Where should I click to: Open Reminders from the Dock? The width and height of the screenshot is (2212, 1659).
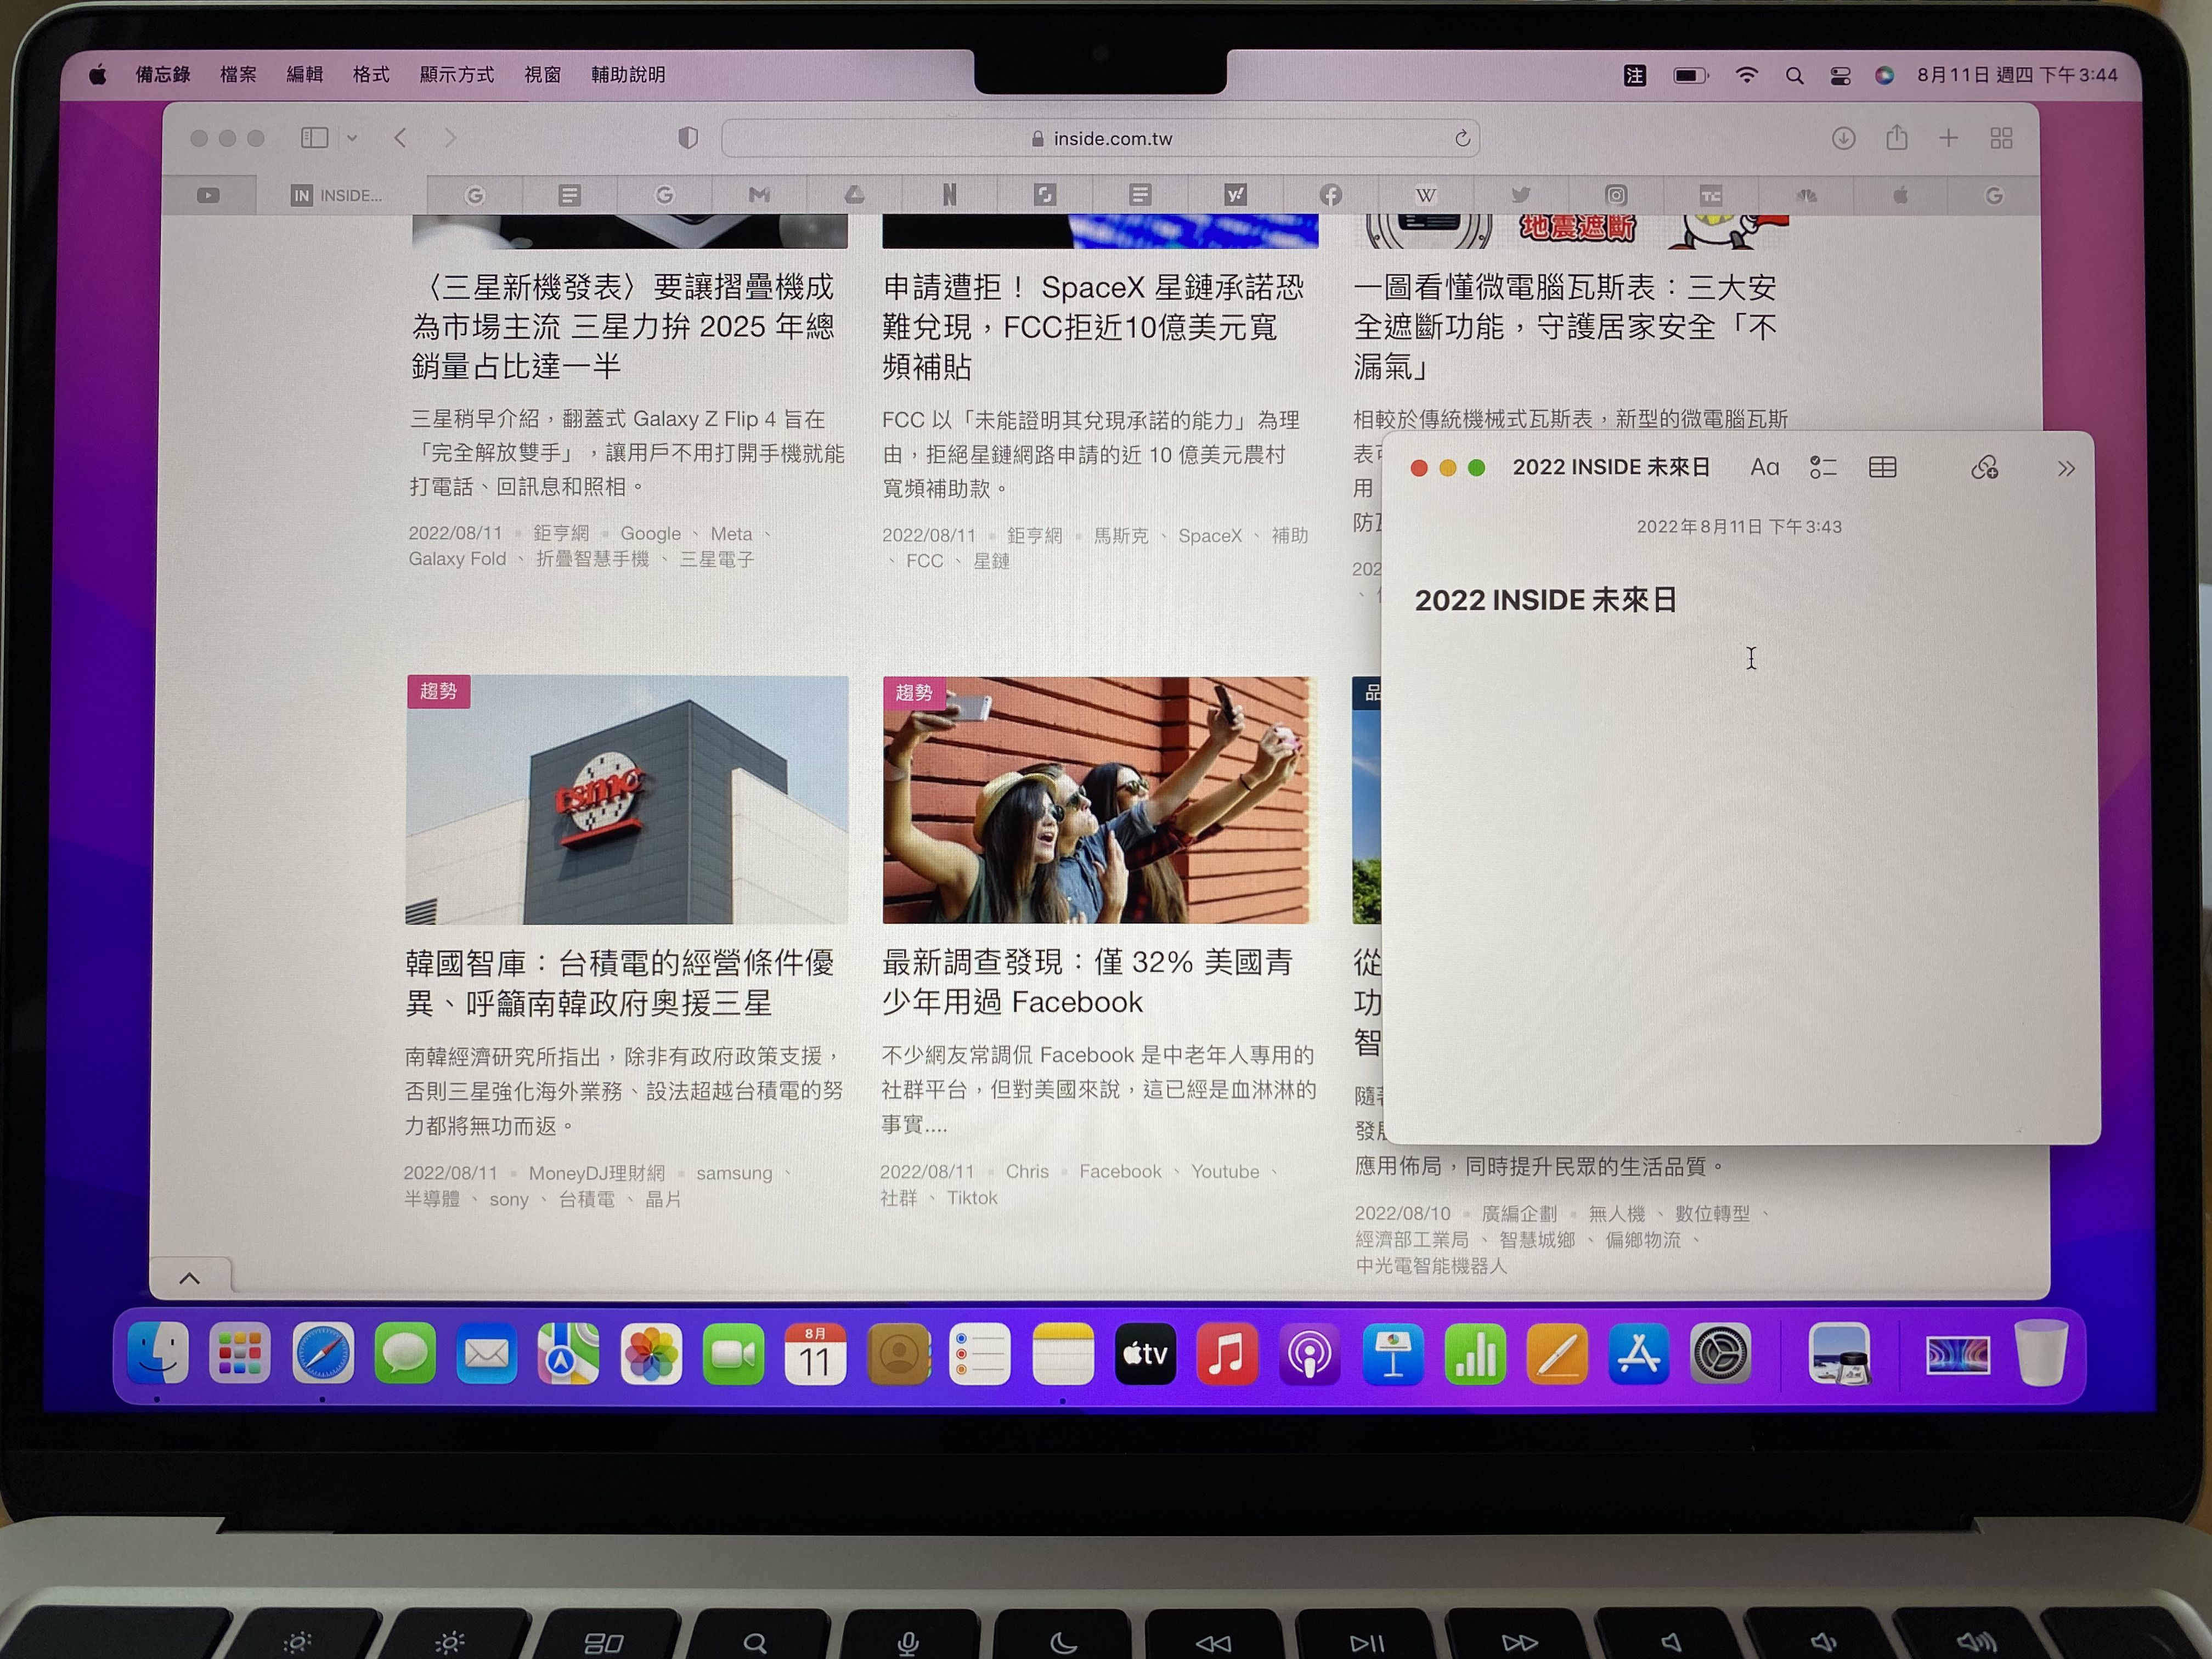980,1355
